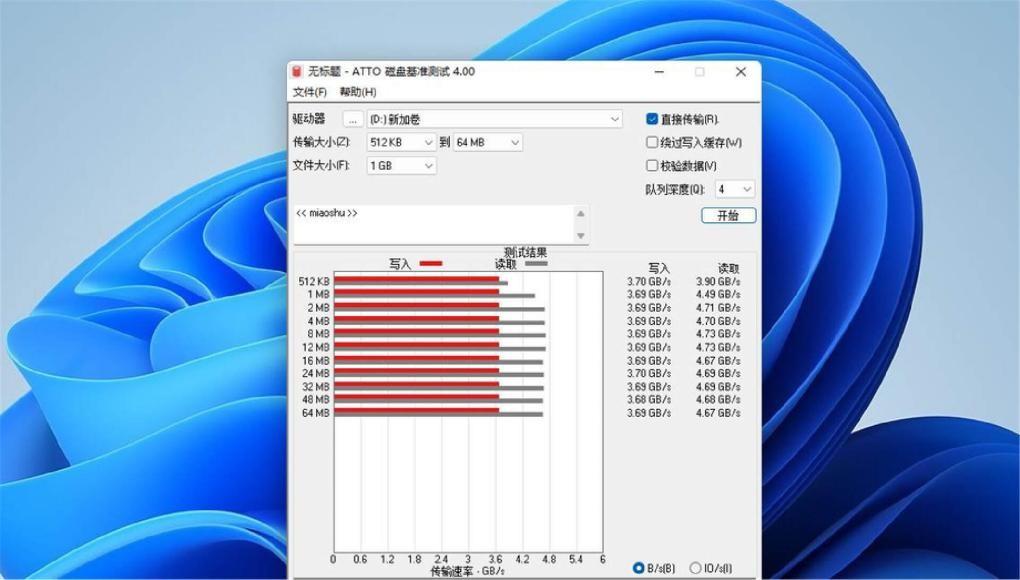This screenshot has height=580, width=1020.
Task: Click the 32 MB row label in chart
Action: tap(316, 386)
